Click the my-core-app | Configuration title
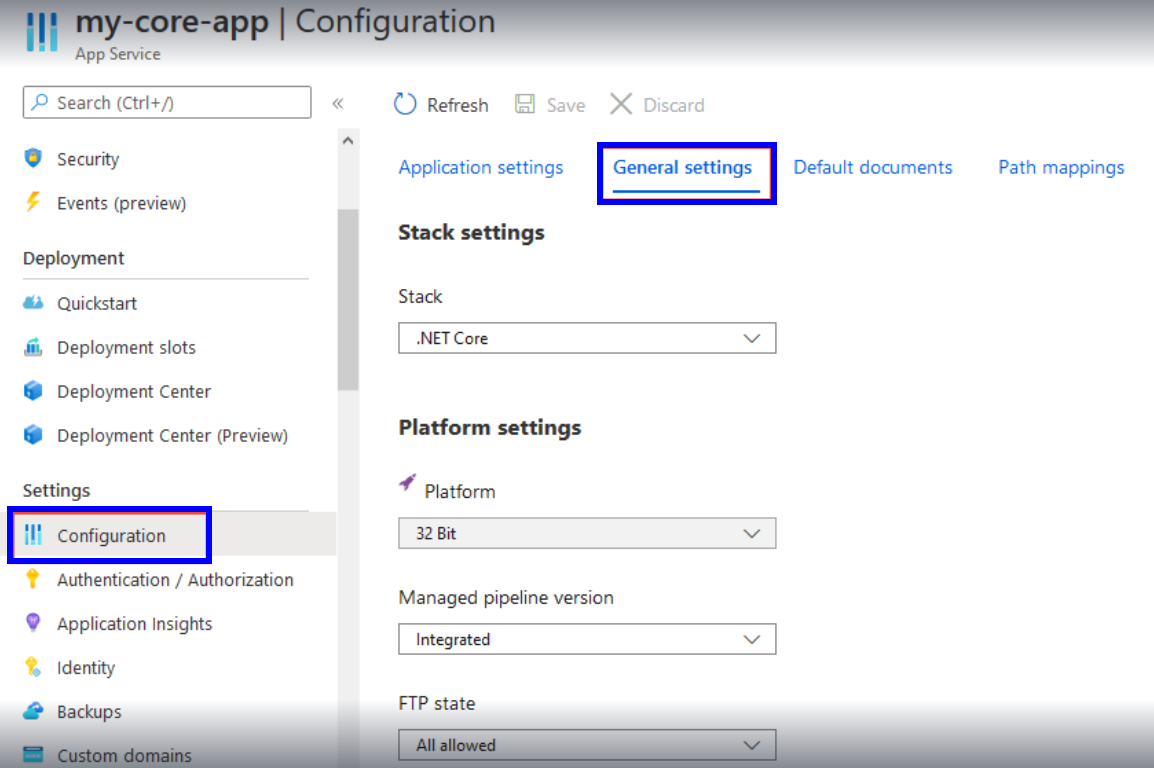The image size is (1154, 768). coord(286,22)
